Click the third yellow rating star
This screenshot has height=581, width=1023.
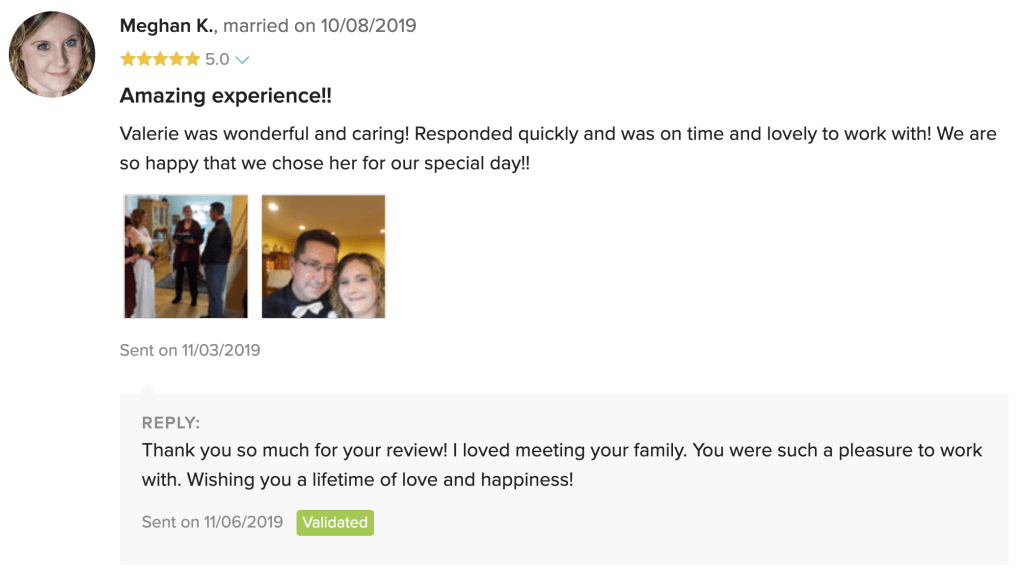160,60
